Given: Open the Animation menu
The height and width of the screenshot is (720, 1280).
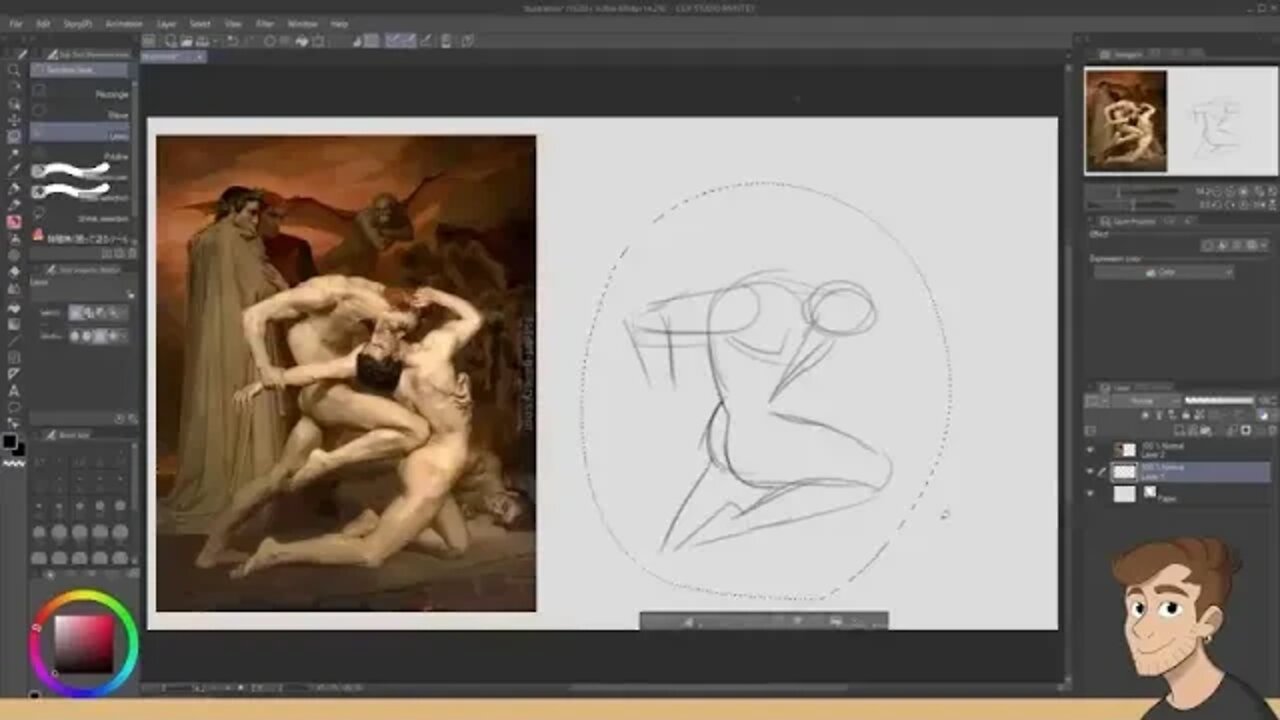Looking at the screenshot, I should [124, 23].
